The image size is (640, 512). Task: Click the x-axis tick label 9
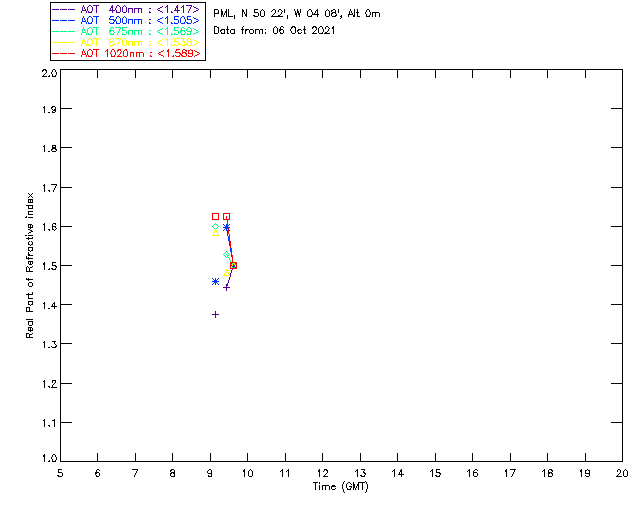click(210, 473)
